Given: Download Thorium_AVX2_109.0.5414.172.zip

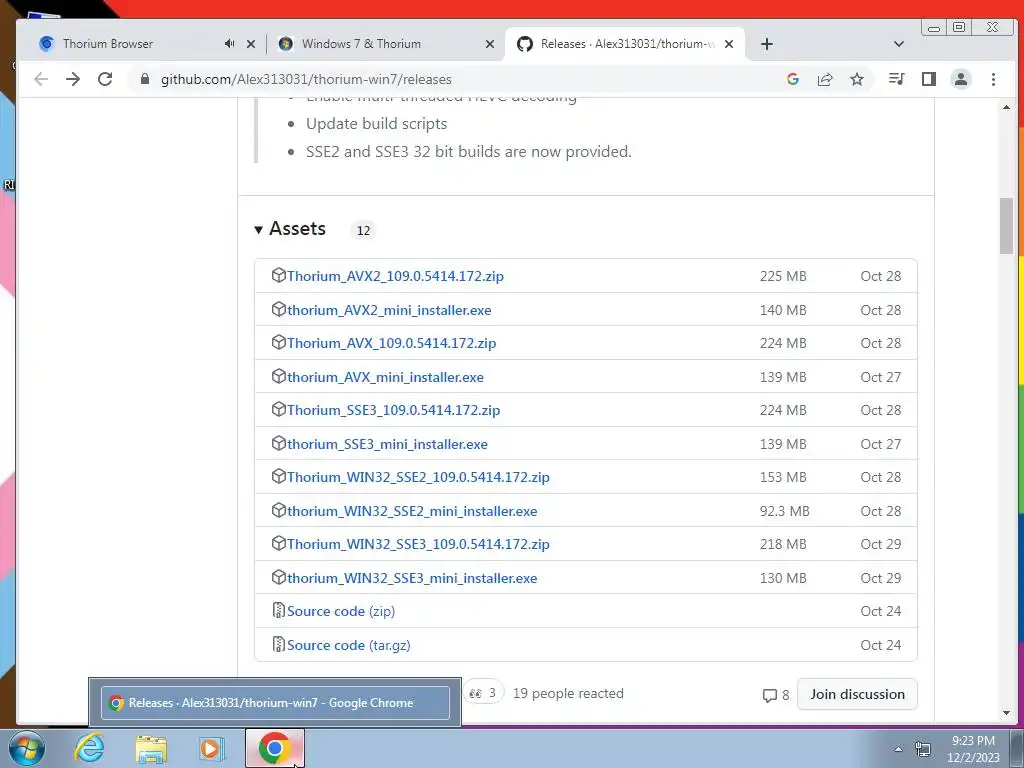Looking at the screenshot, I should [x=395, y=276].
